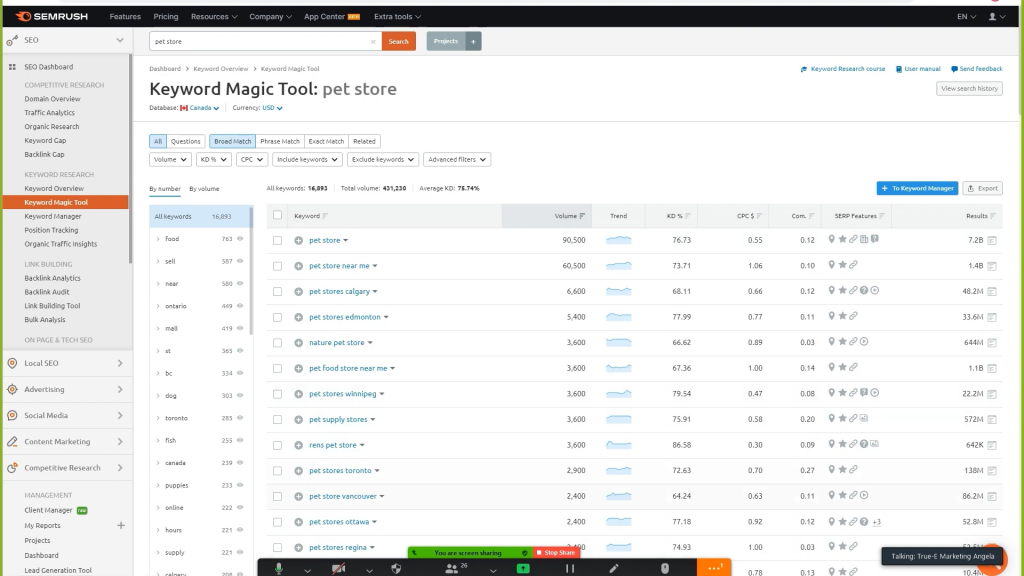
Task: Expand the 'ontario' keyword group
Action: pos(158,306)
